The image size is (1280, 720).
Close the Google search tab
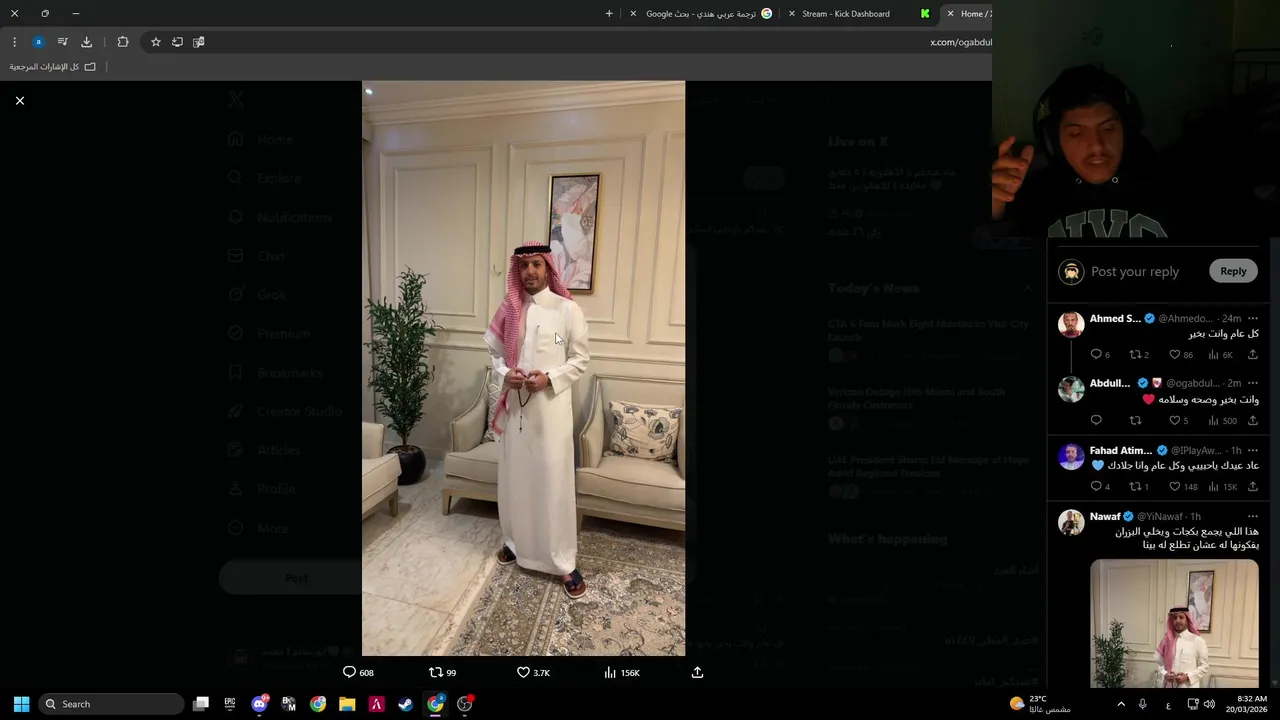tap(633, 14)
